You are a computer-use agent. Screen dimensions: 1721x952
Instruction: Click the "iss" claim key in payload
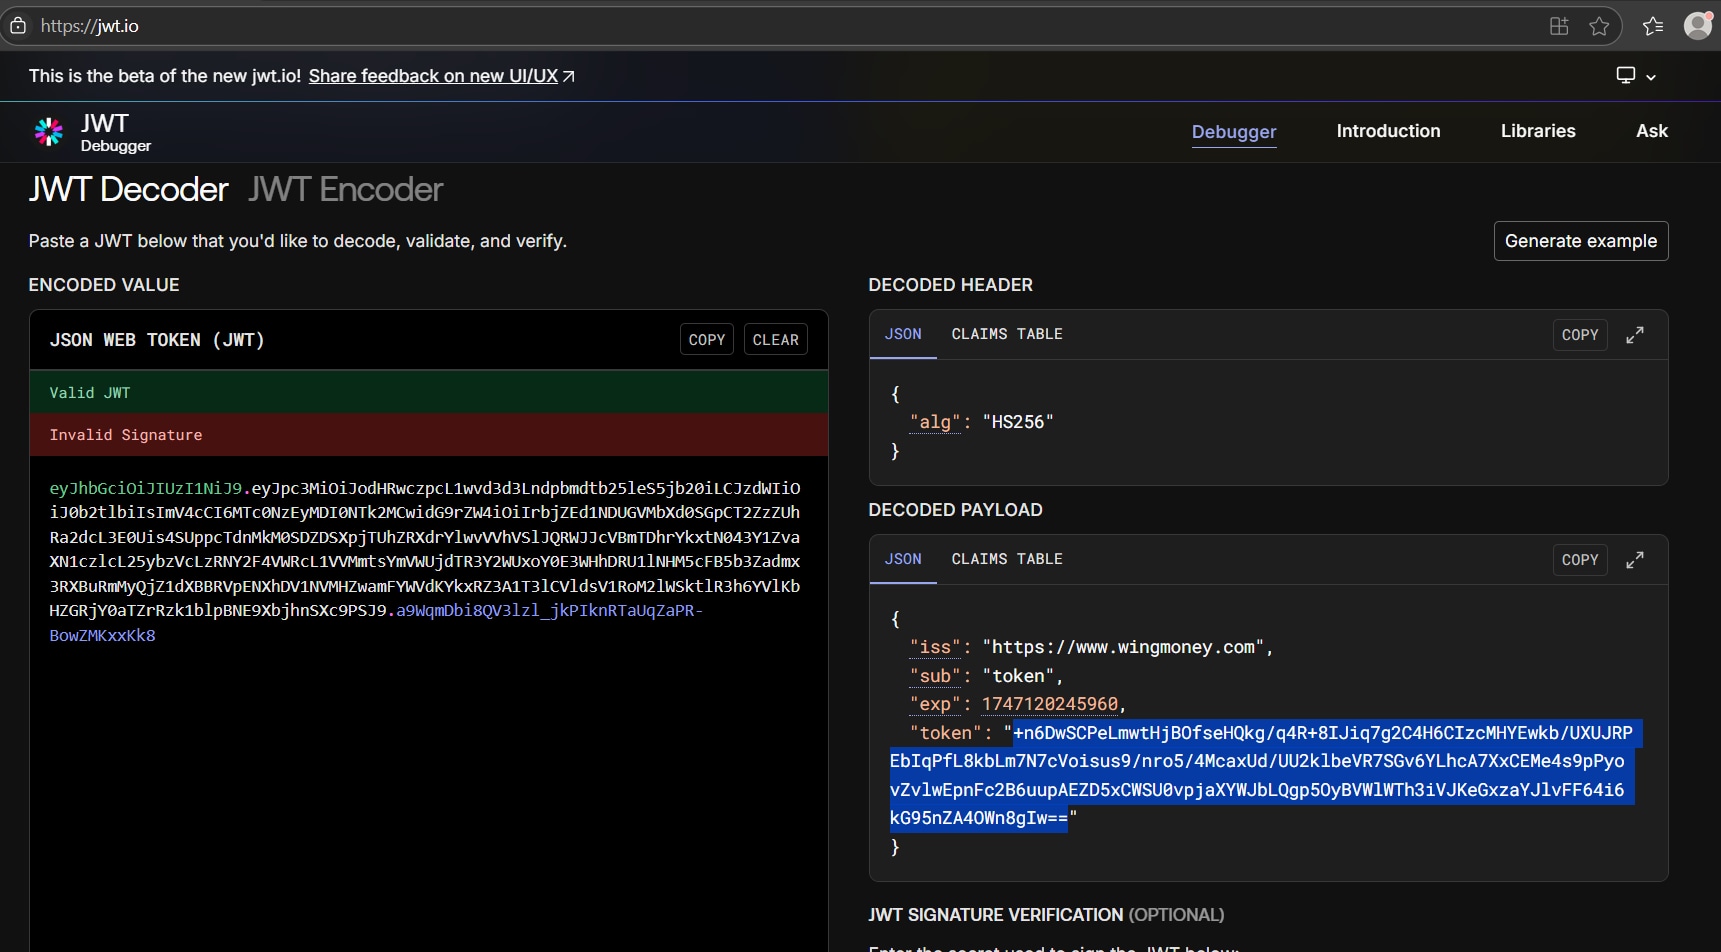click(x=935, y=647)
